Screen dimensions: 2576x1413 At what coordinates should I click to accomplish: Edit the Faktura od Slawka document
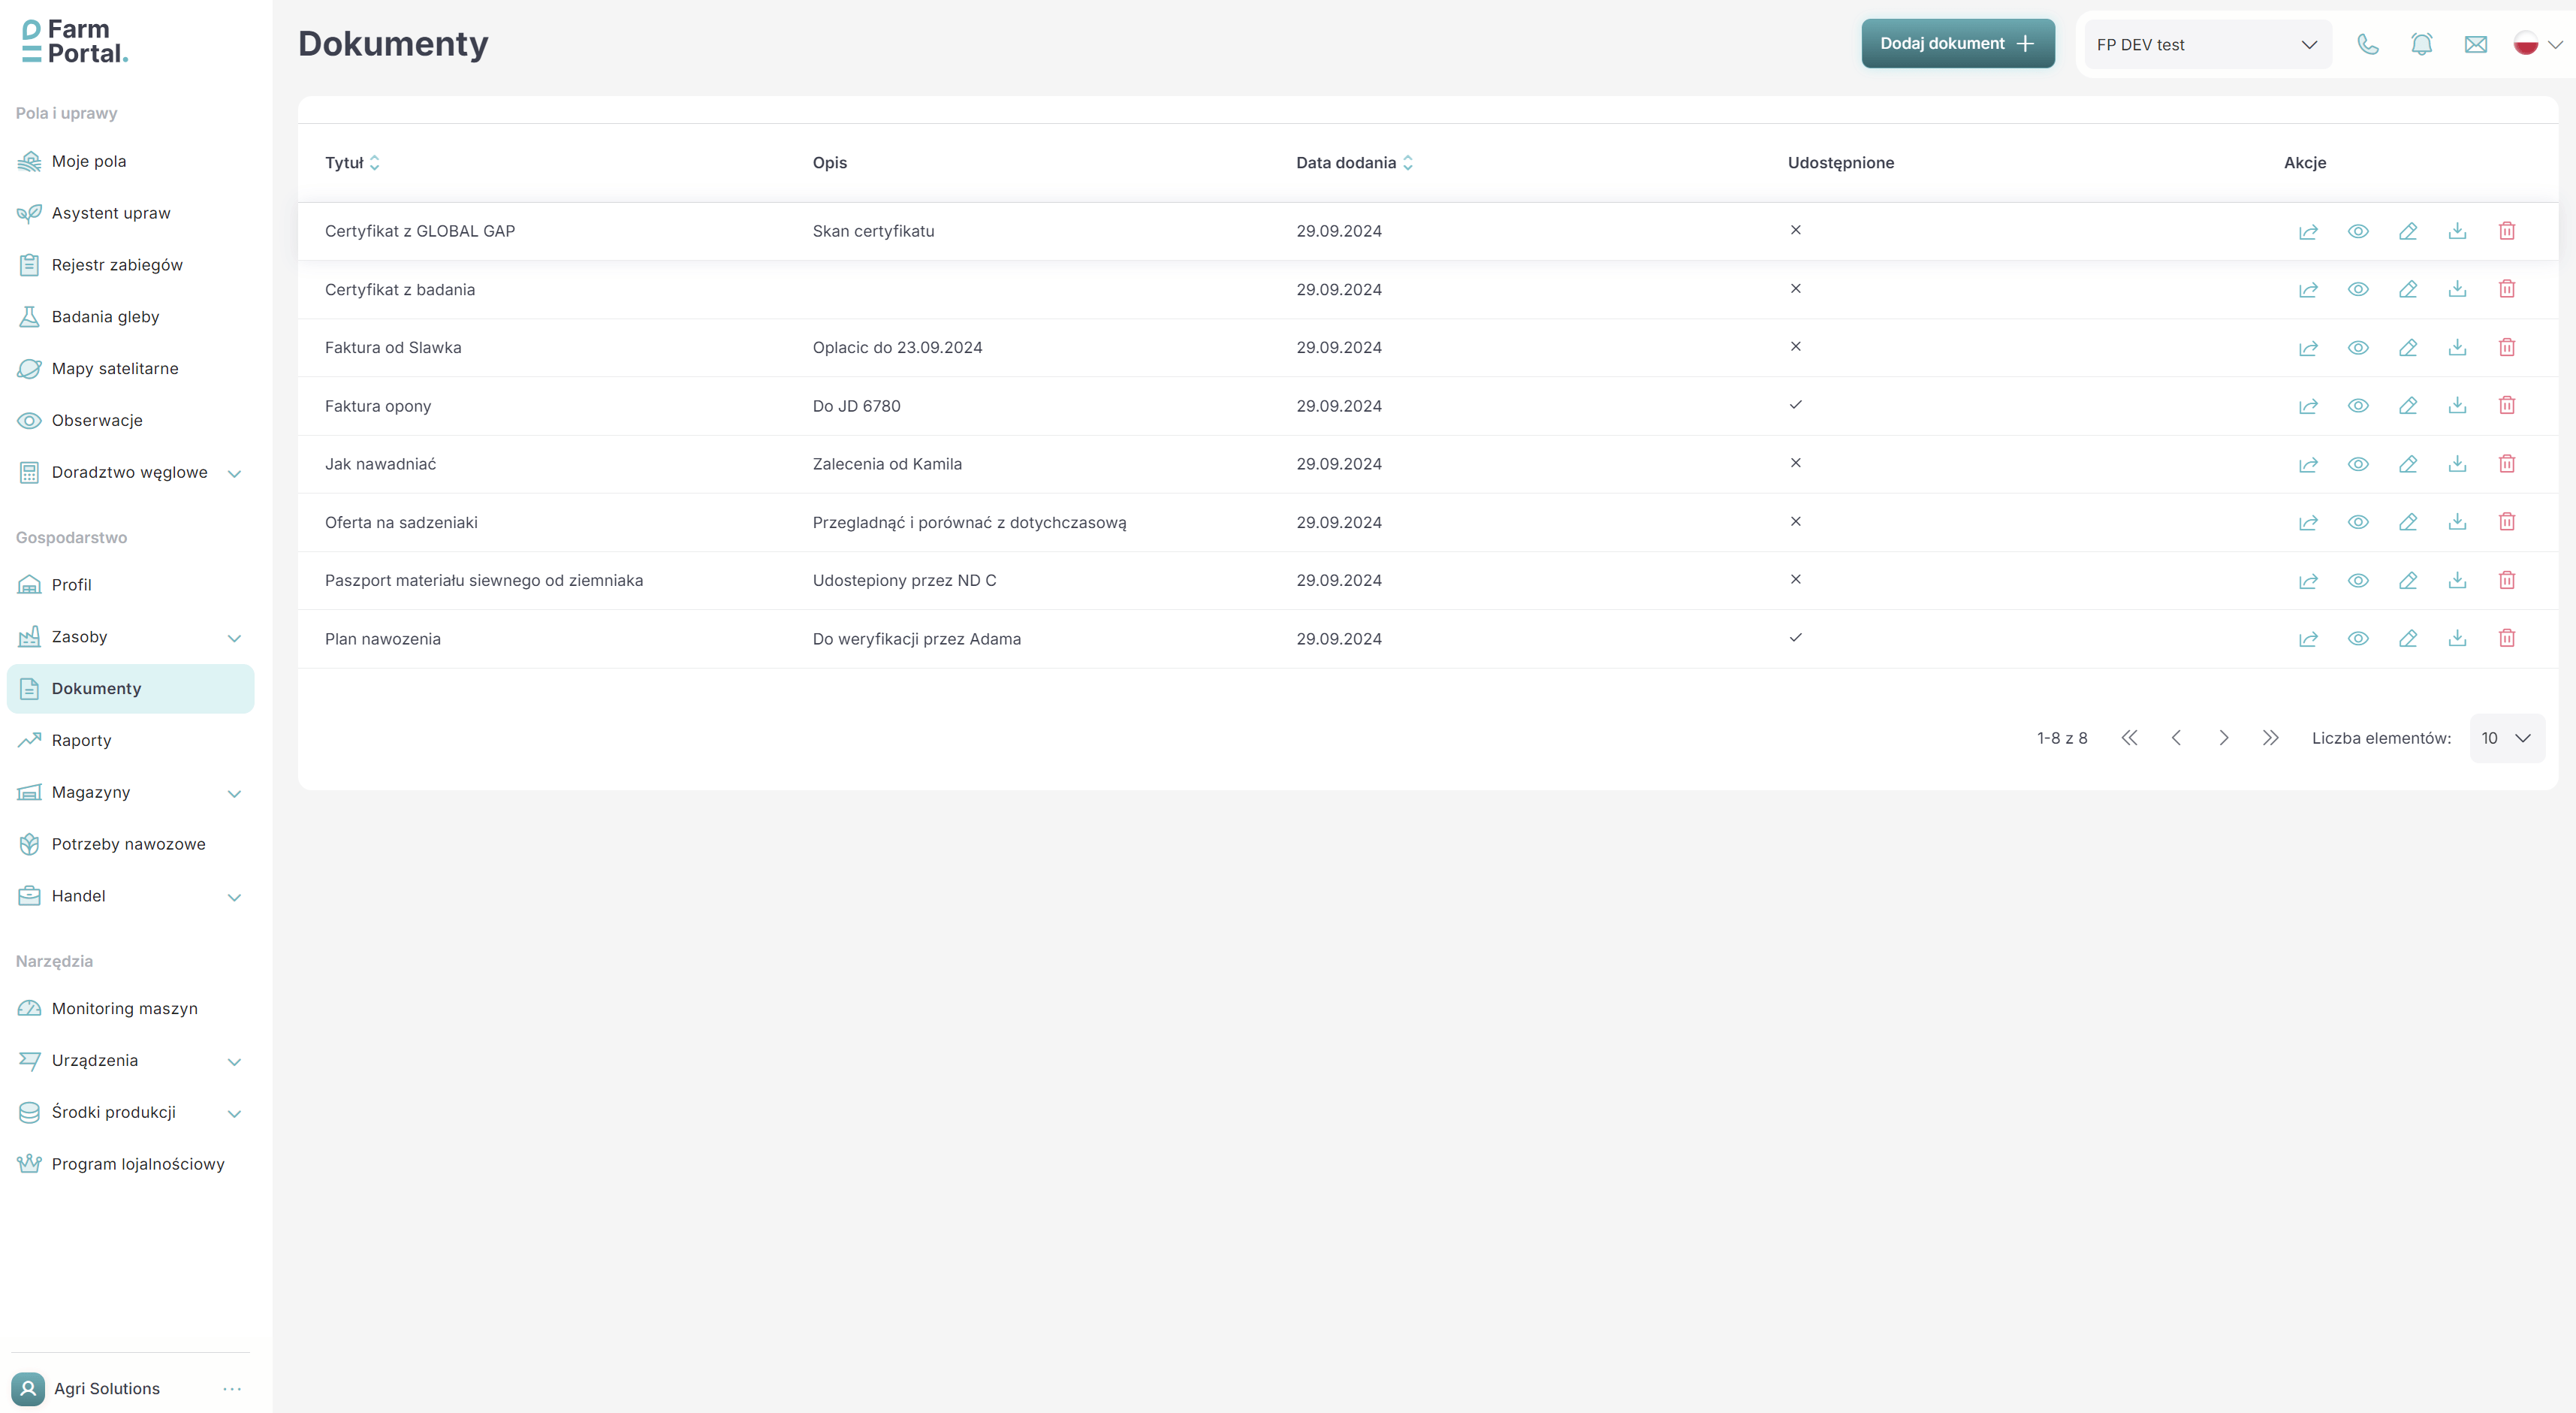[x=2408, y=347]
